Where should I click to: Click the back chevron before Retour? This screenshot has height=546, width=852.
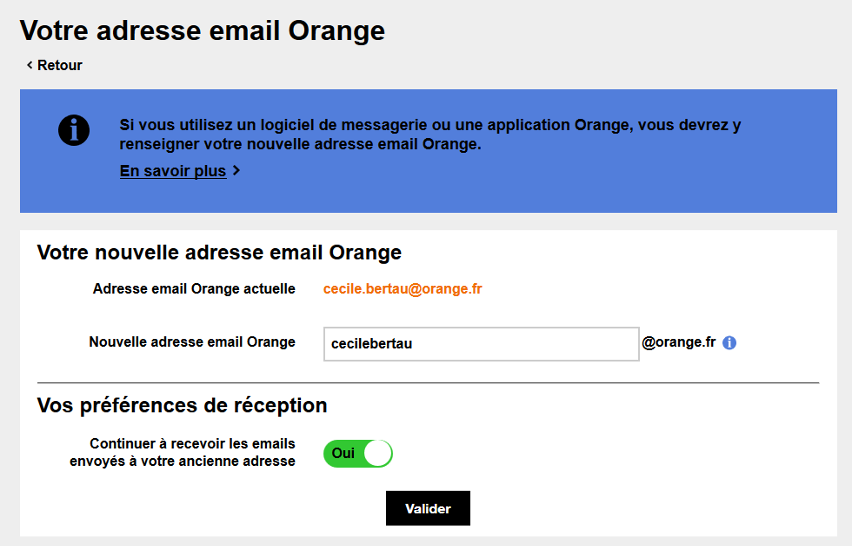(x=30, y=65)
